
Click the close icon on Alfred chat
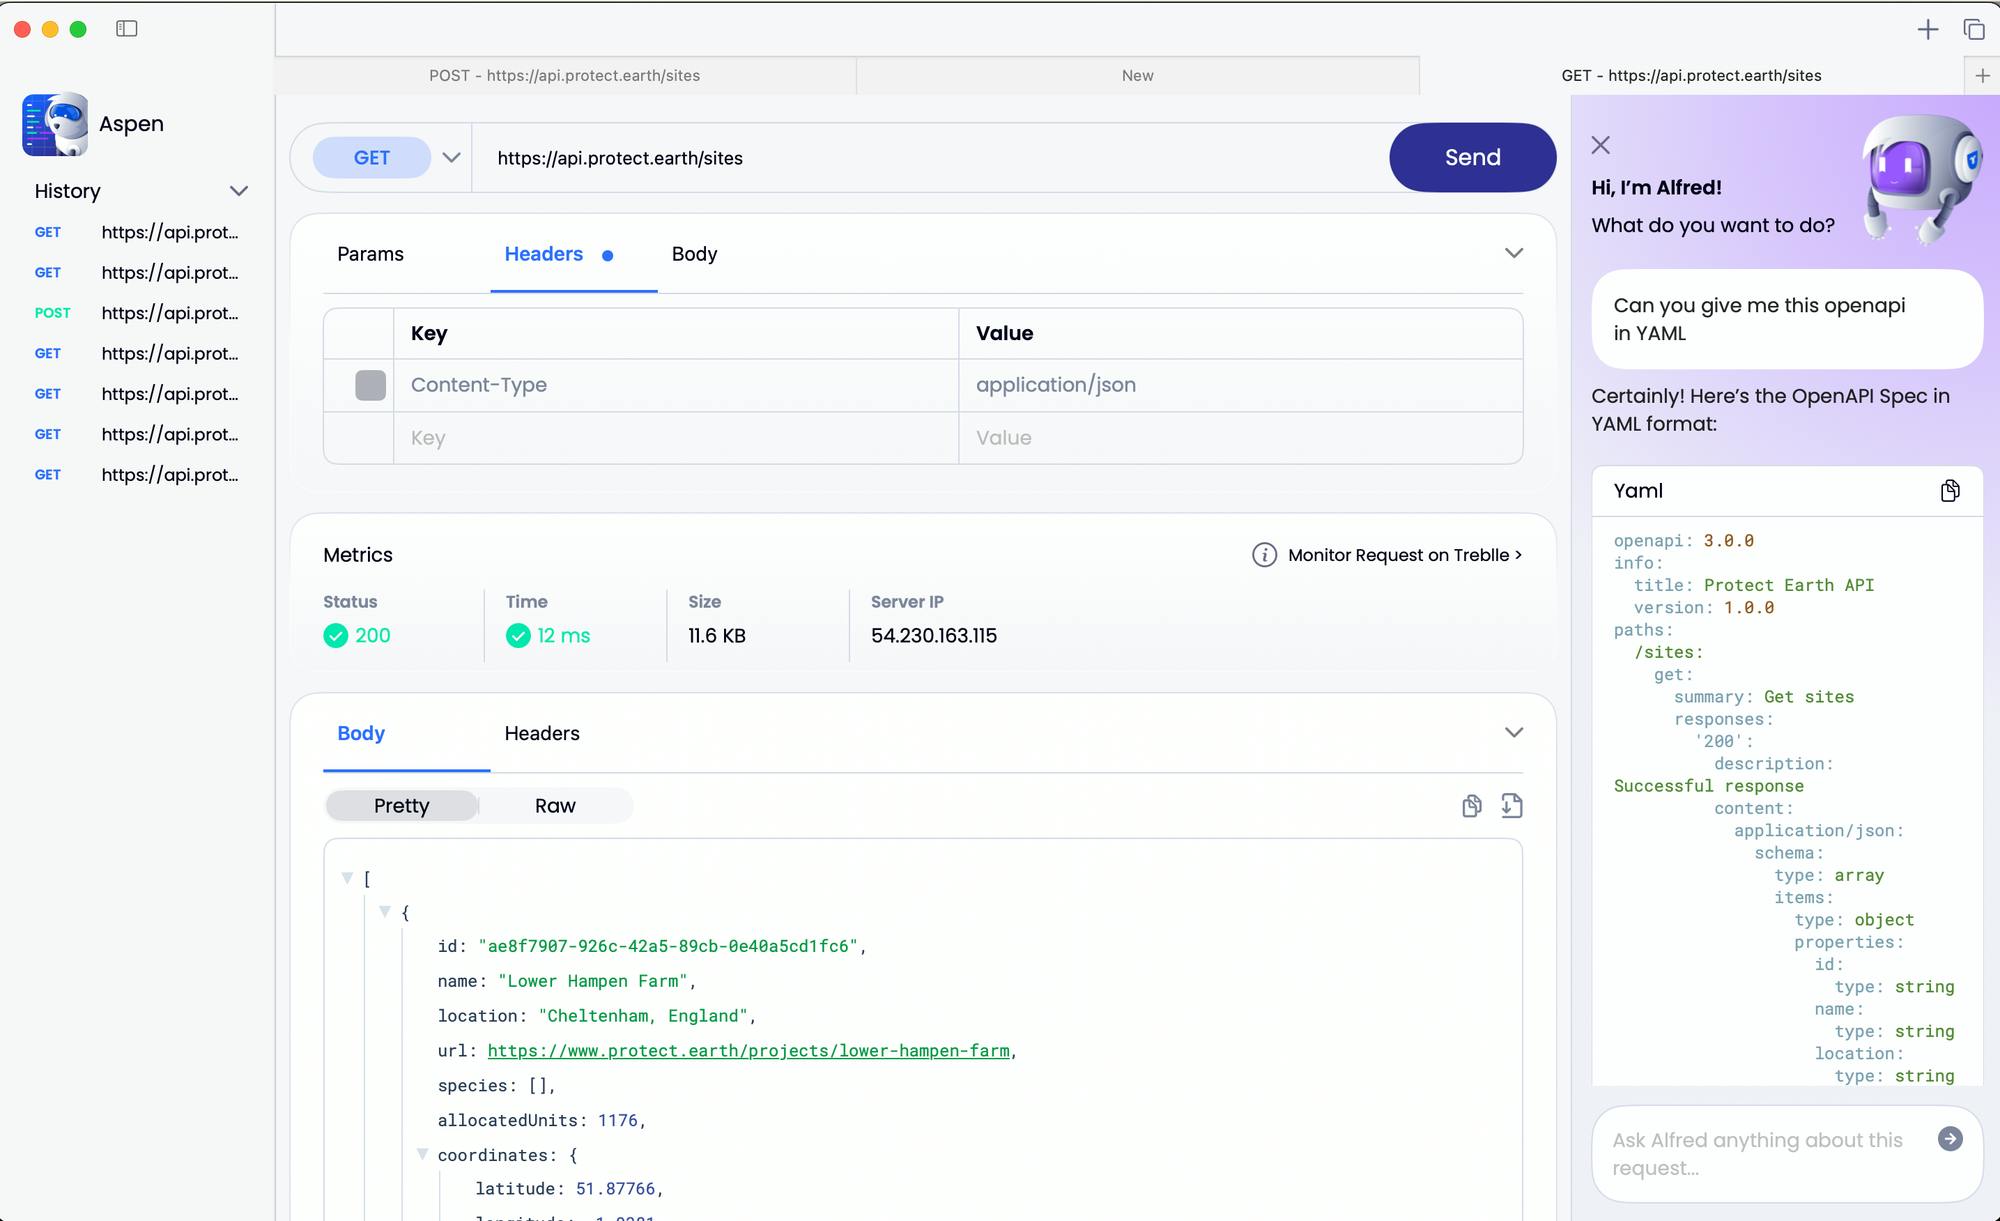pyautogui.click(x=1601, y=144)
